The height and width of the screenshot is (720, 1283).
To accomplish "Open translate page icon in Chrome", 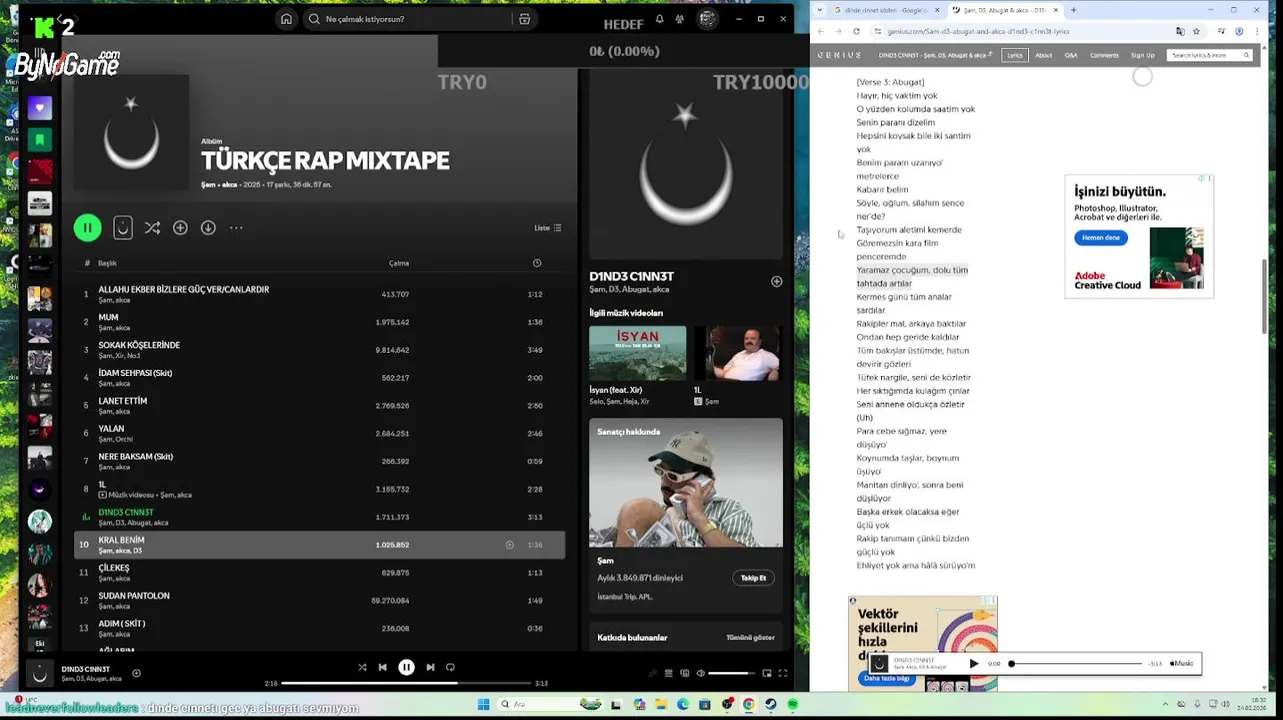I will tap(1180, 31).
